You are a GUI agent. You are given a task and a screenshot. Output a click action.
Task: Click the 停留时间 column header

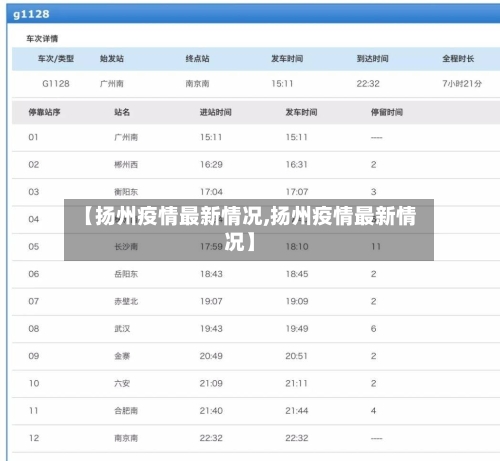coord(387,112)
